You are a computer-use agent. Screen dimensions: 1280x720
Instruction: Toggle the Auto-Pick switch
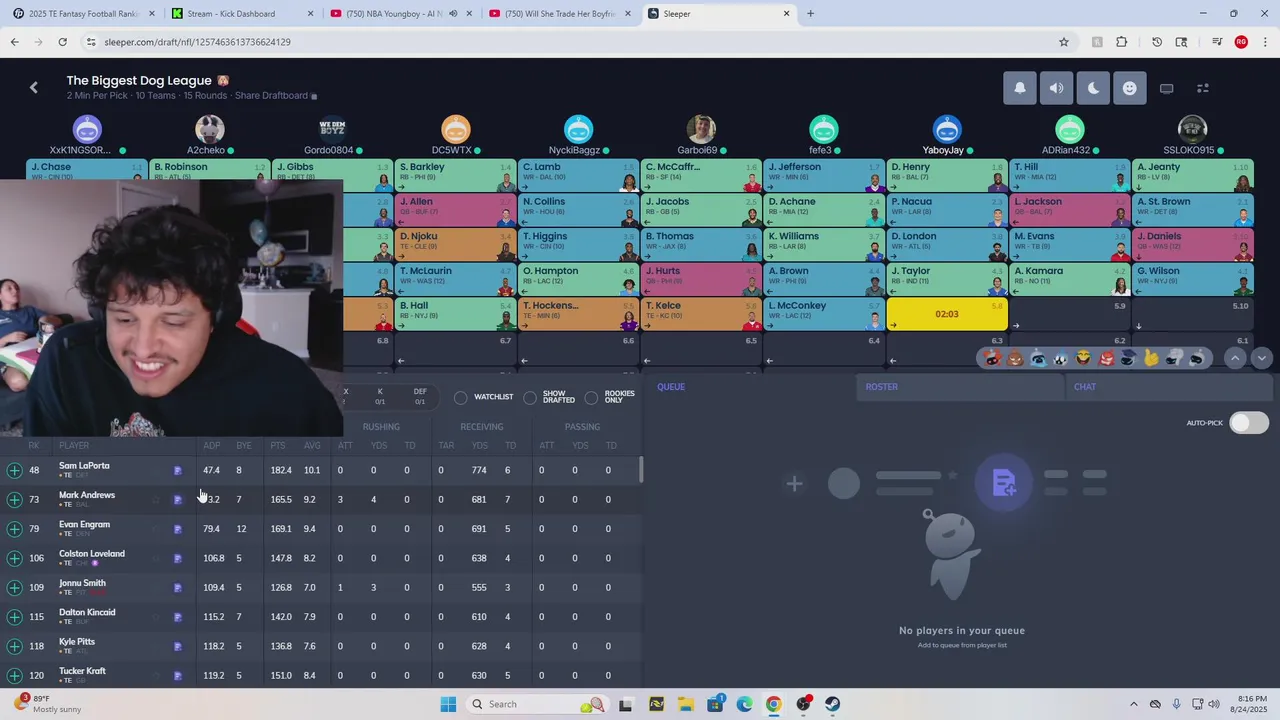(x=1248, y=422)
